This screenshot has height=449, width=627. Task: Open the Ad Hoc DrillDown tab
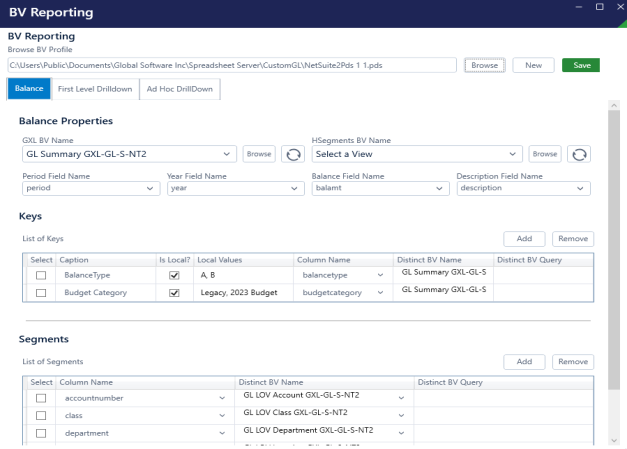[x=180, y=89]
